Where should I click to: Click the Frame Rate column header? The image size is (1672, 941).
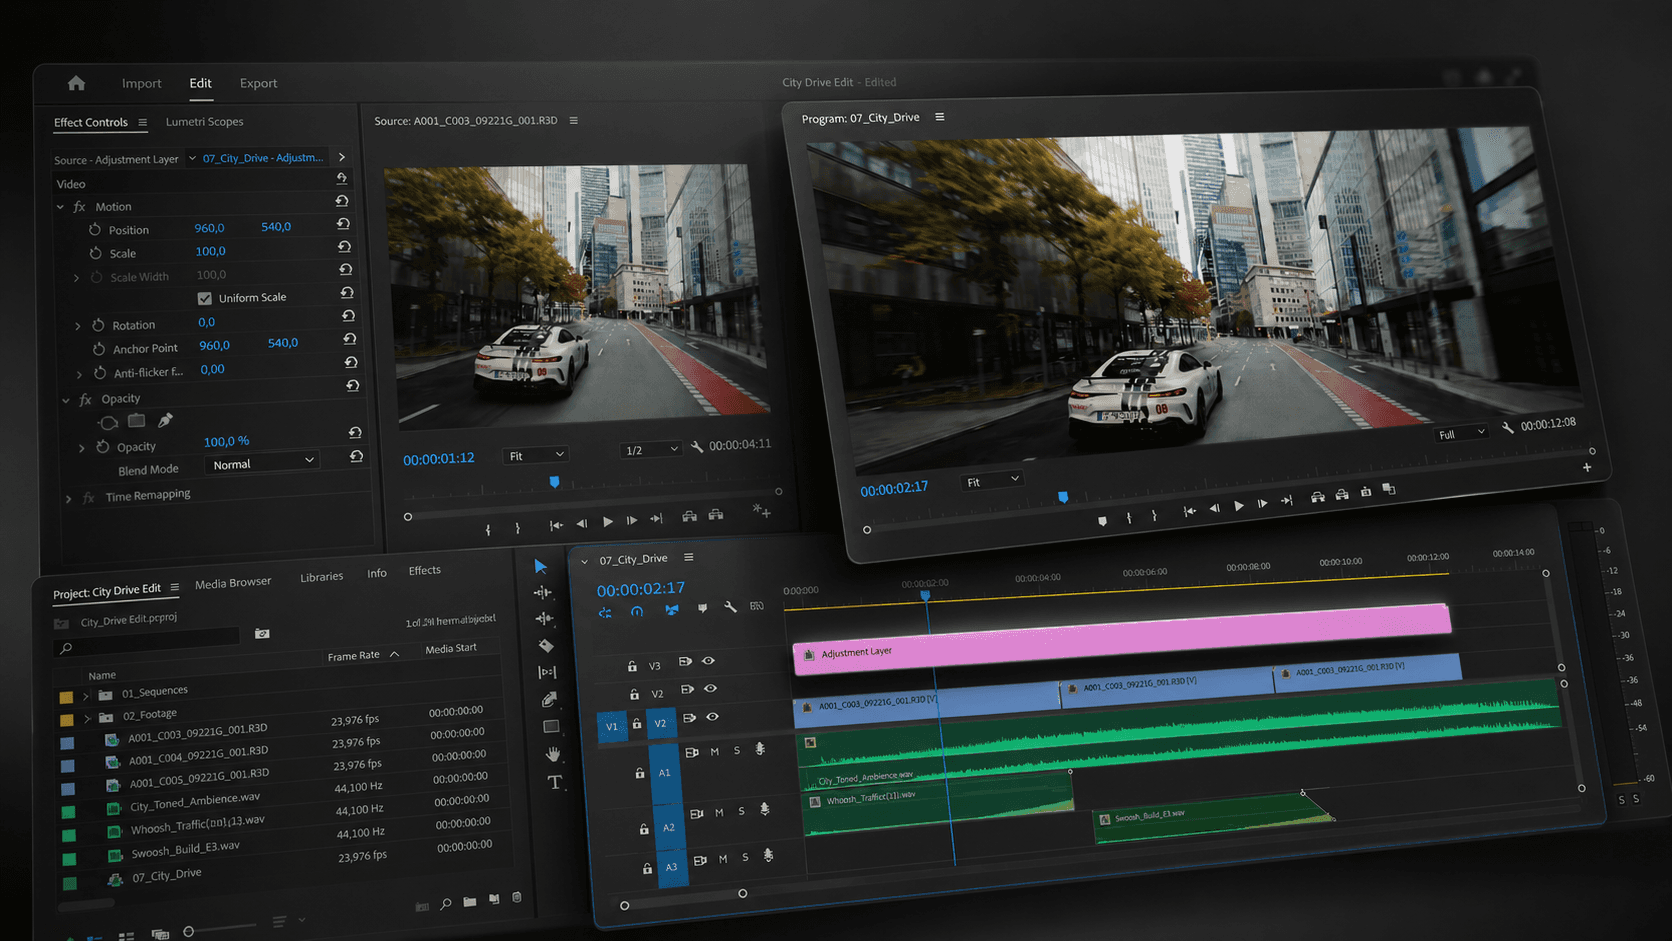click(x=354, y=657)
